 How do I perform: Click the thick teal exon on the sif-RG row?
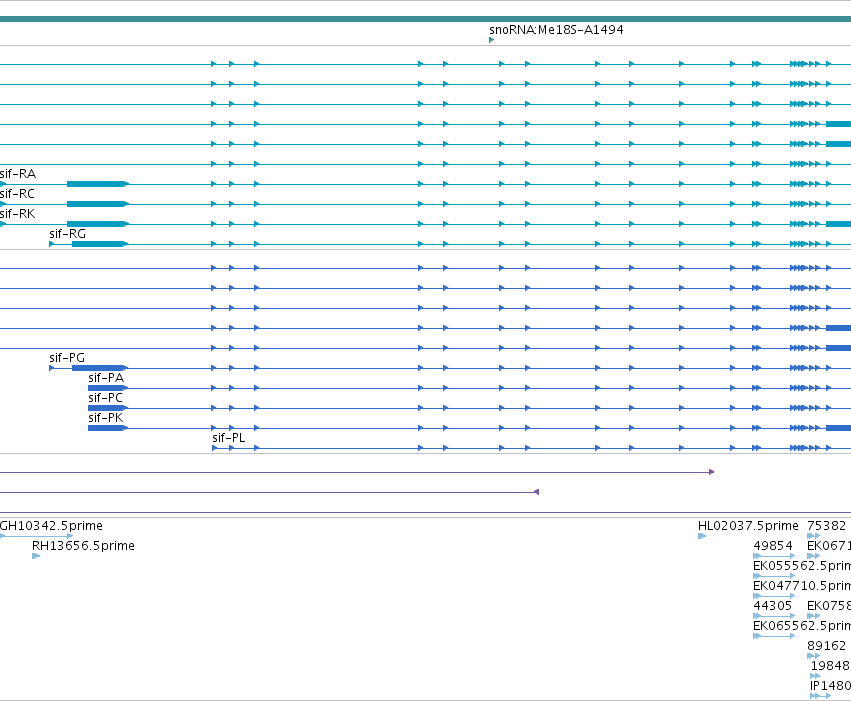point(100,244)
